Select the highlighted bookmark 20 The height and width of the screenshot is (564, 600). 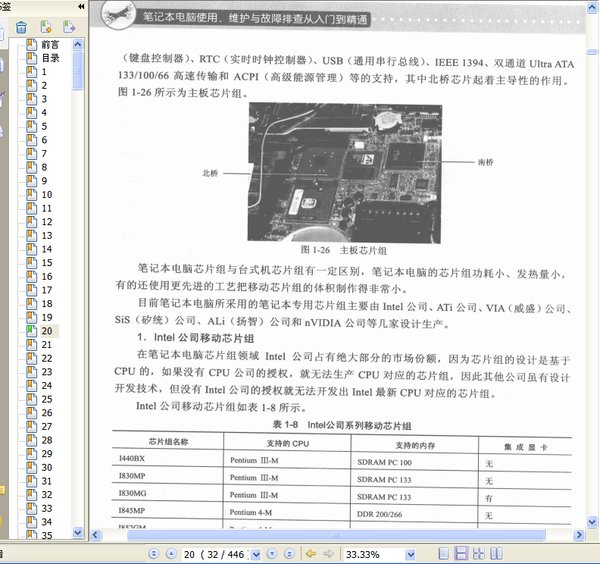pyautogui.click(x=47, y=331)
